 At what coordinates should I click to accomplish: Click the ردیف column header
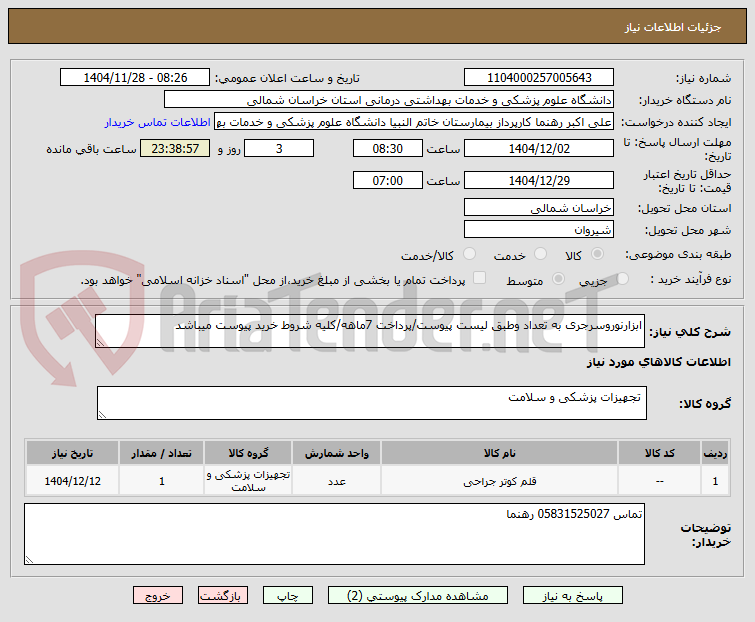tap(715, 453)
